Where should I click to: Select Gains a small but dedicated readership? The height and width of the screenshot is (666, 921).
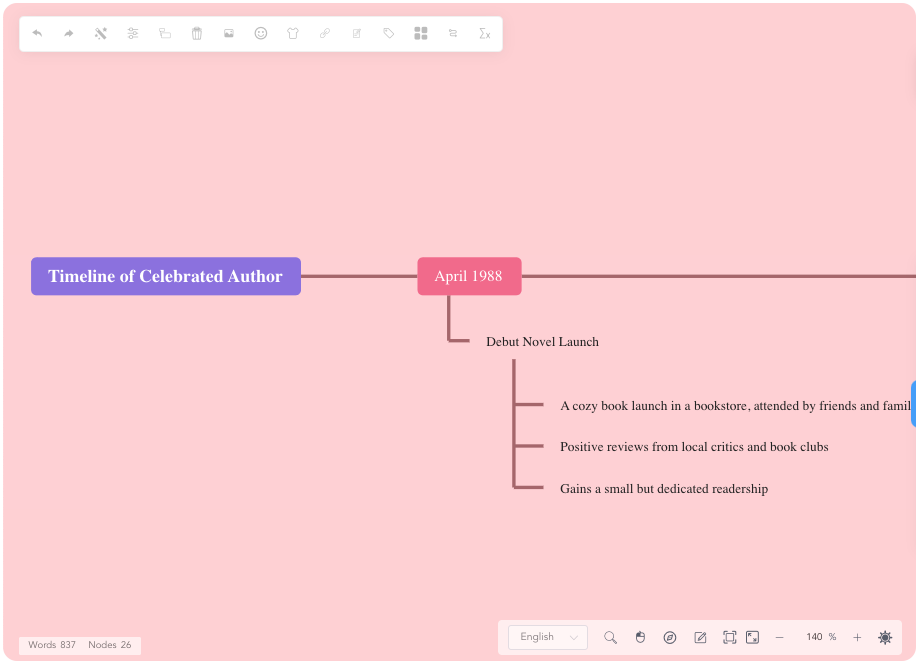coord(664,489)
